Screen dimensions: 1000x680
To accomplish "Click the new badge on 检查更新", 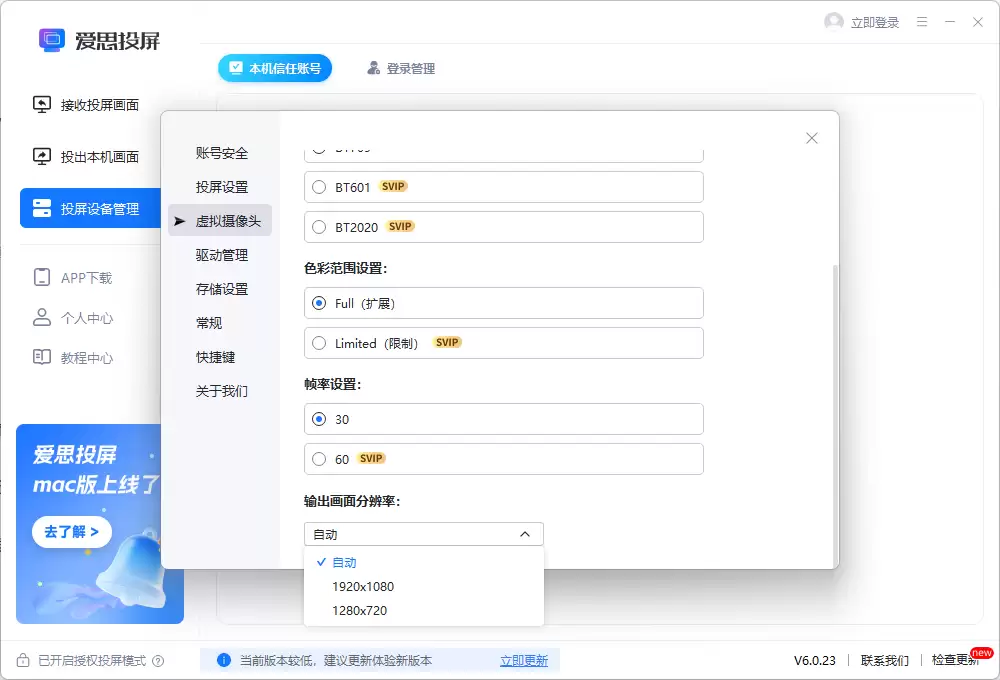I will coord(981,653).
